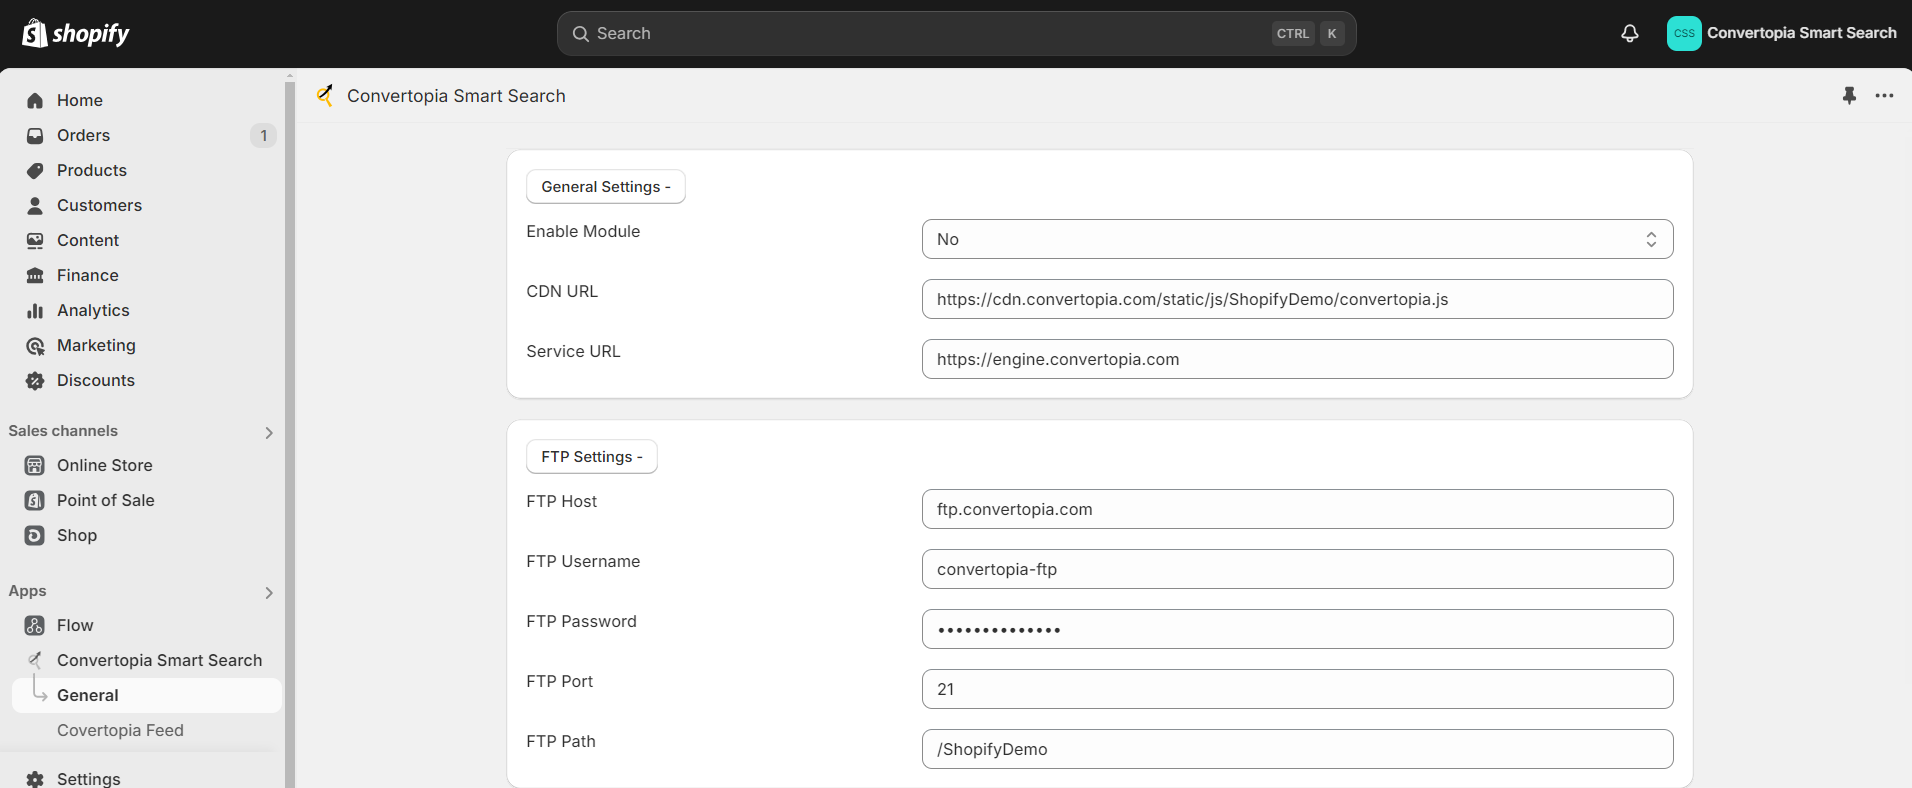Click the Orders count badge
Screen dimensions: 1912x788
coord(263,135)
